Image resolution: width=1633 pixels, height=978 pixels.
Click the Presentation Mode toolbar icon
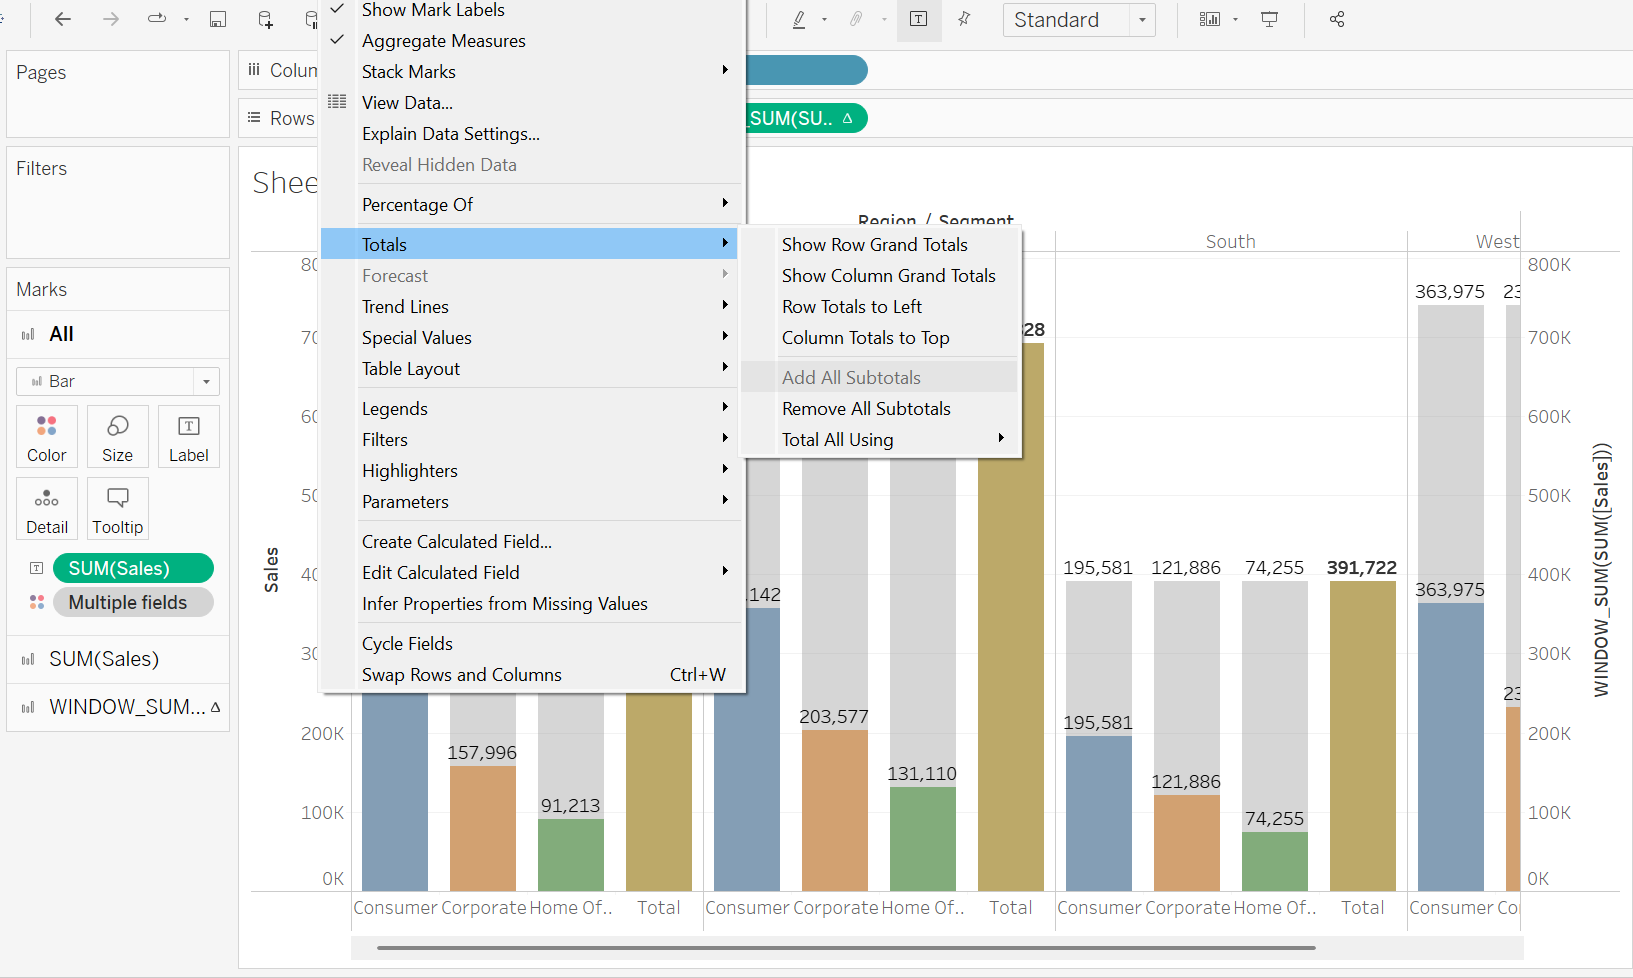[1269, 19]
